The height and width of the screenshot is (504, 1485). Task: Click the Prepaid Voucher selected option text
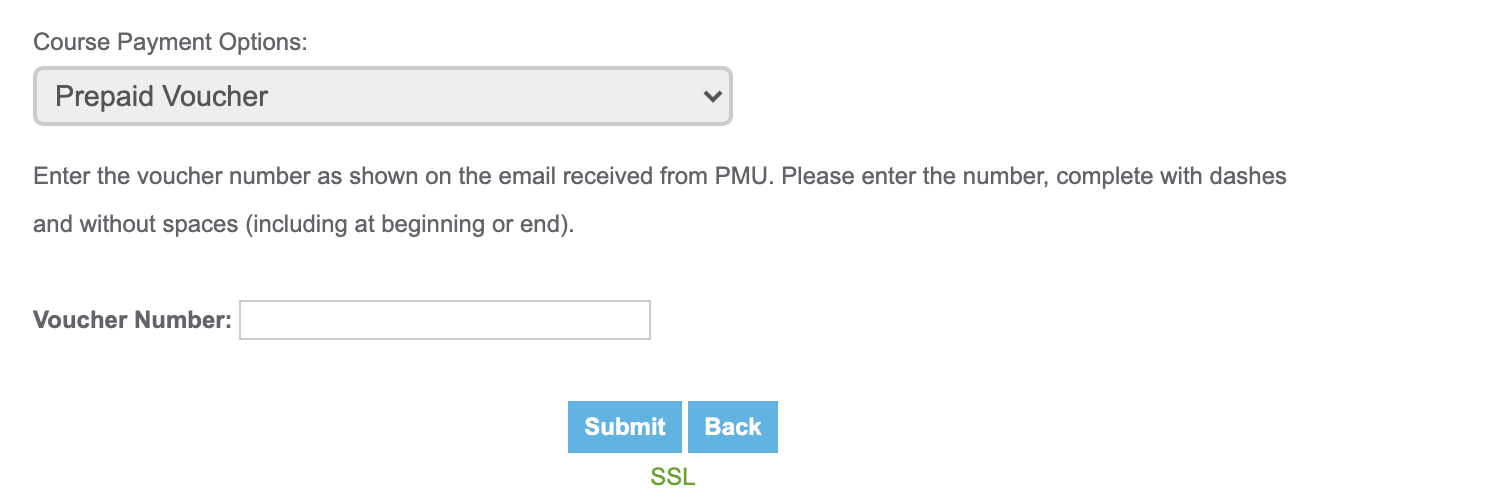point(162,97)
